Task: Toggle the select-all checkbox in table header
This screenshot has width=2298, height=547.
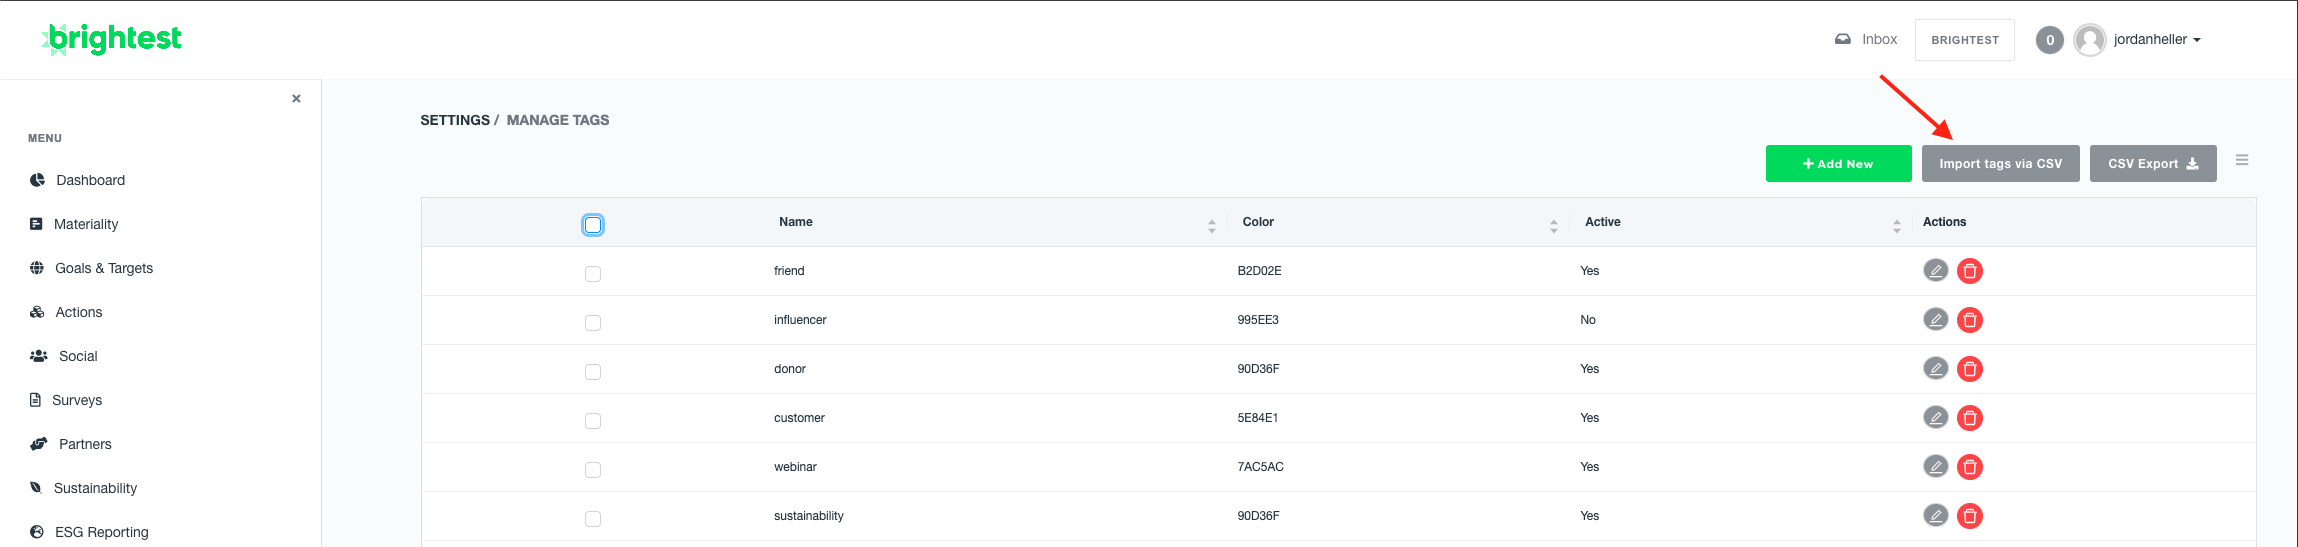Action: pos(593,225)
